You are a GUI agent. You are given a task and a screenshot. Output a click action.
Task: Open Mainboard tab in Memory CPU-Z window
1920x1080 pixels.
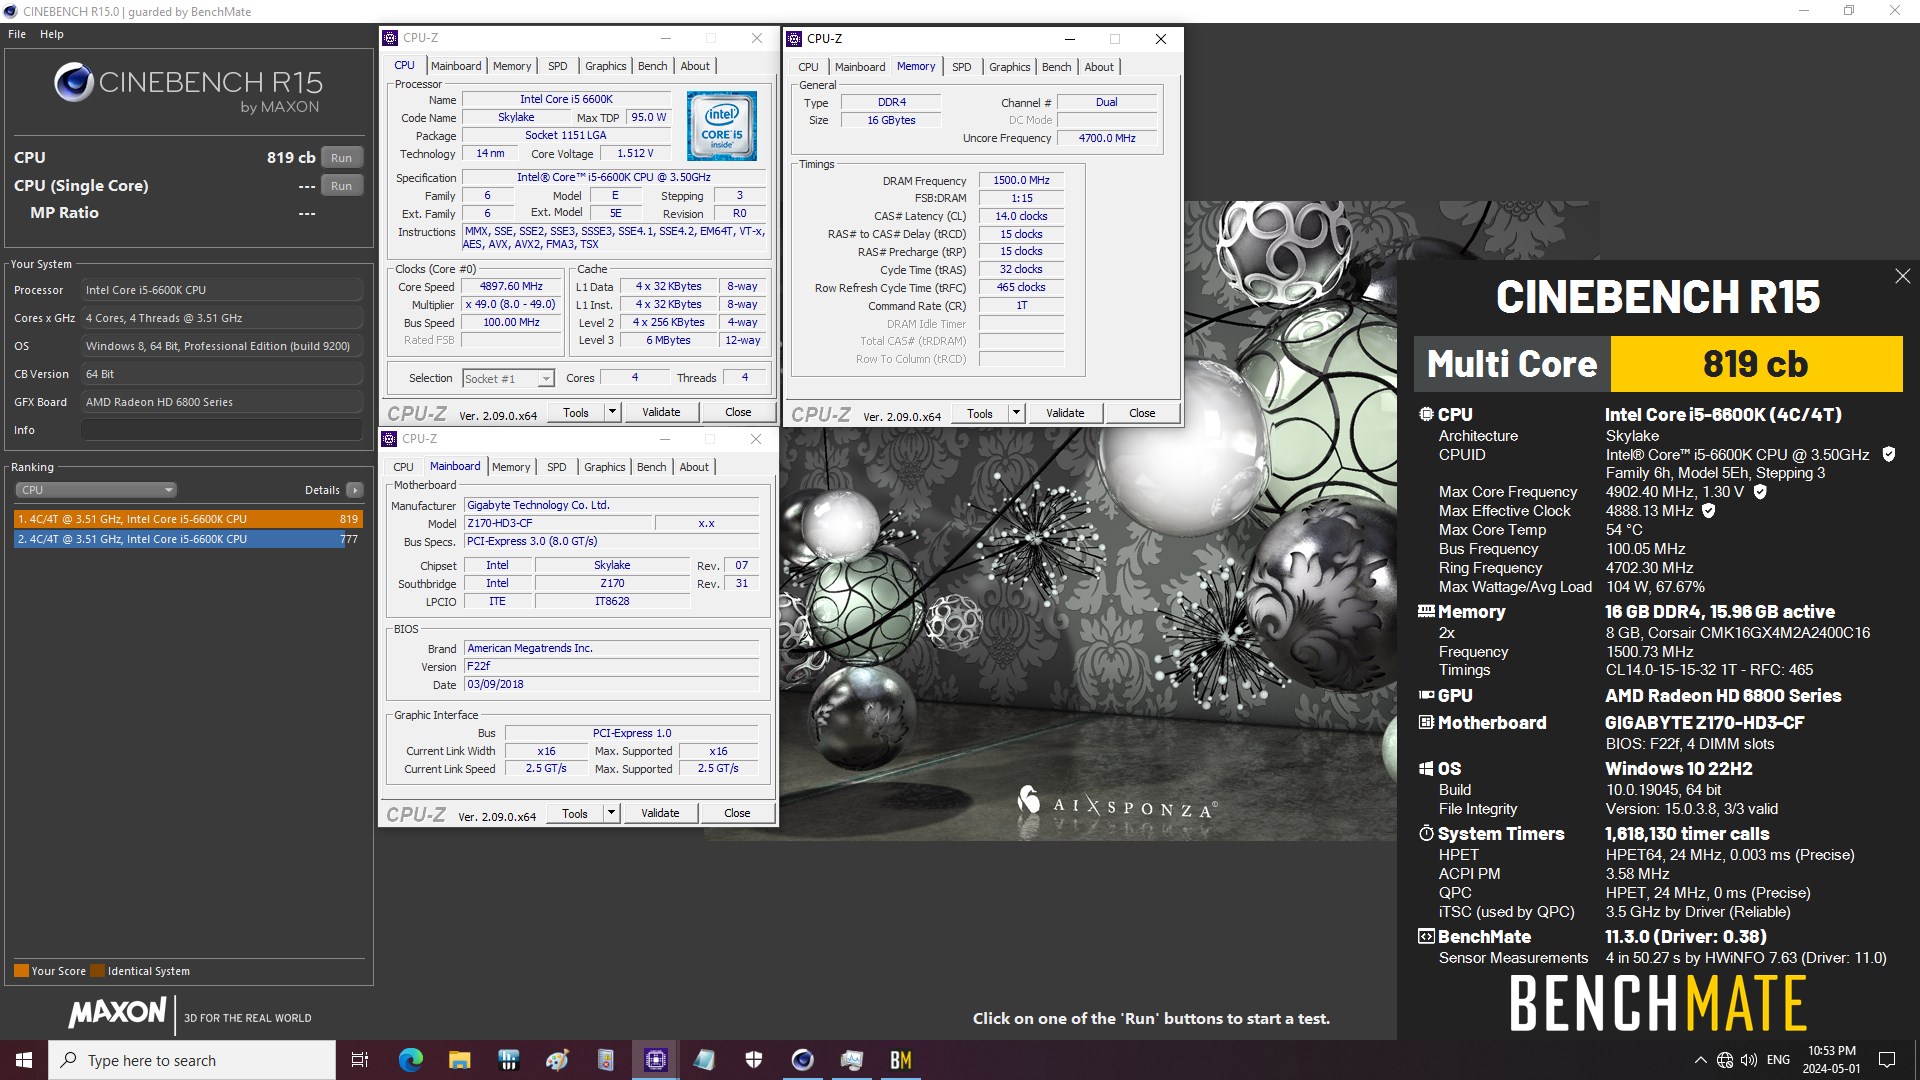(860, 67)
